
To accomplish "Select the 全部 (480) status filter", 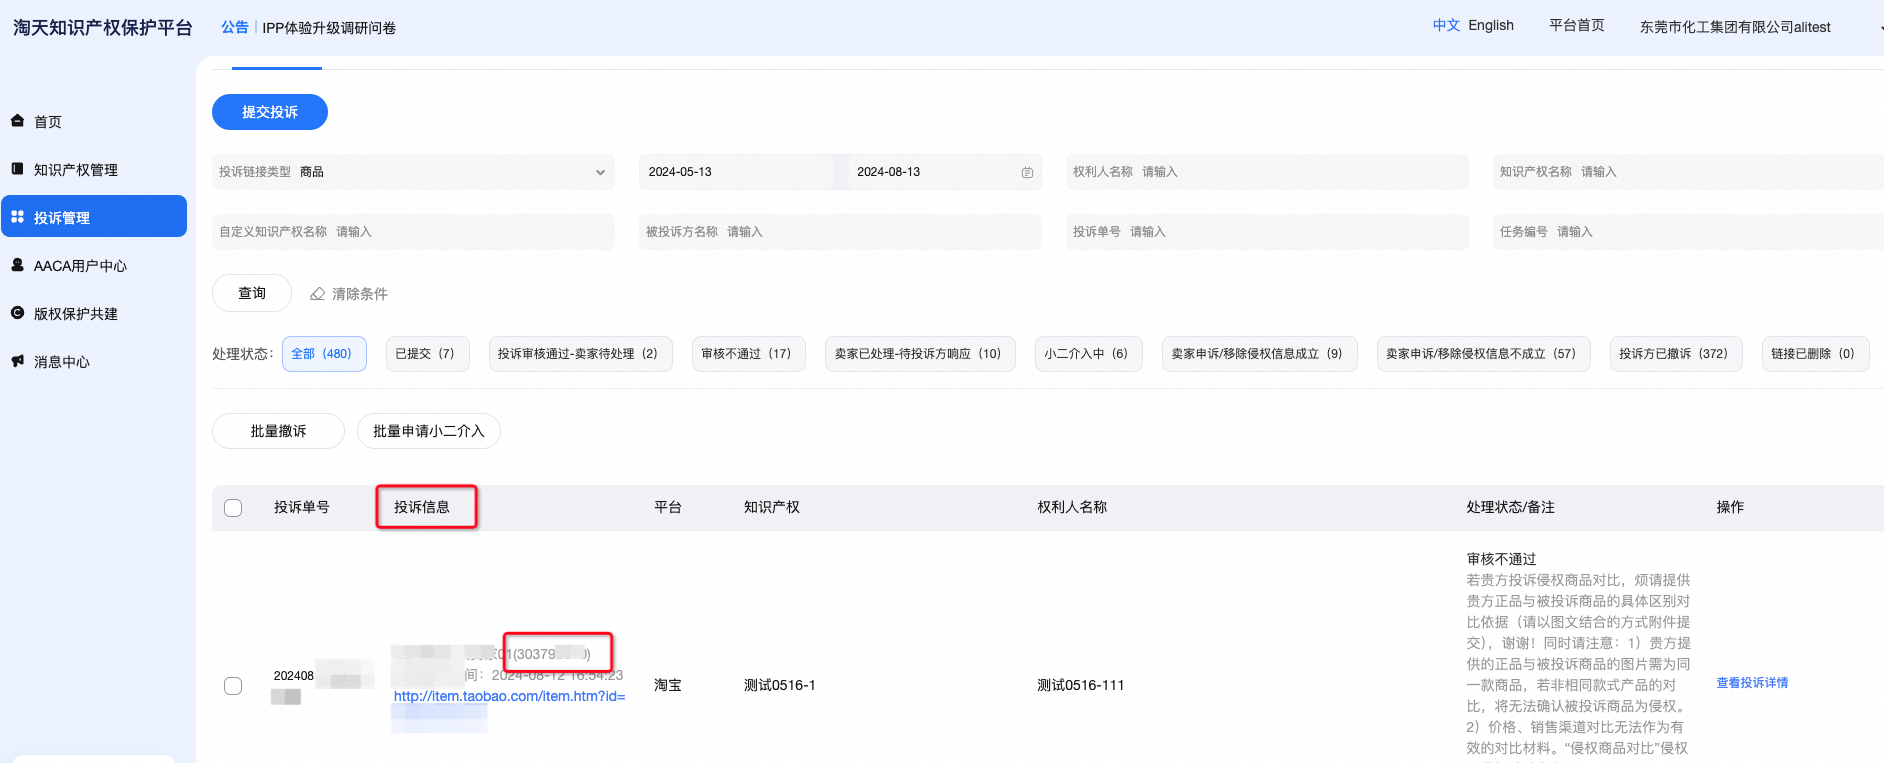I will click(324, 354).
